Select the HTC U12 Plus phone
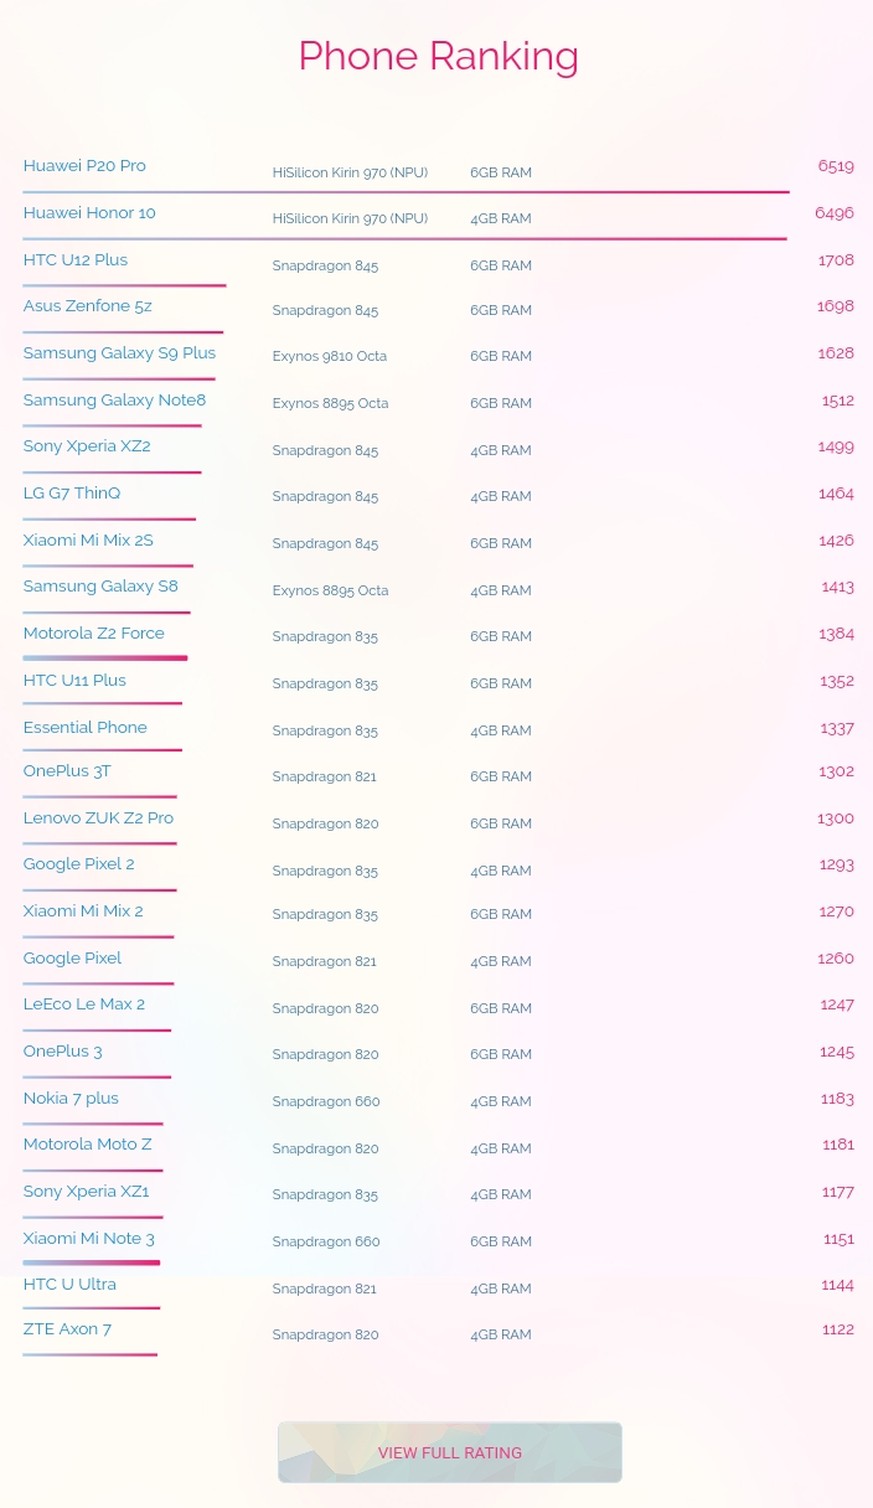 [76, 260]
